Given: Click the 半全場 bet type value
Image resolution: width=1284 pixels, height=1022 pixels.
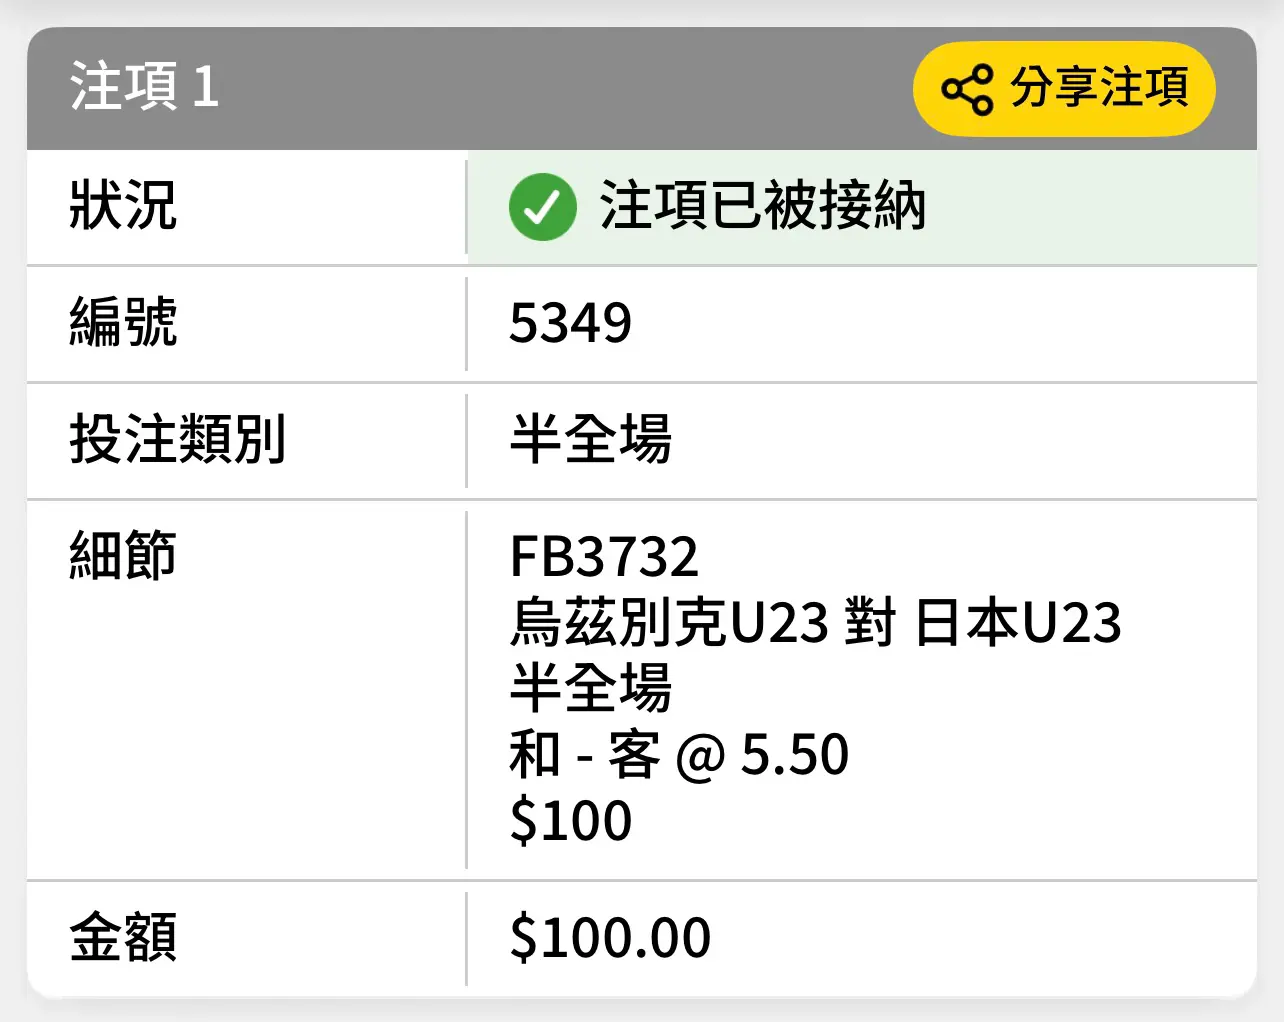Looking at the screenshot, I should click(591, 439).
